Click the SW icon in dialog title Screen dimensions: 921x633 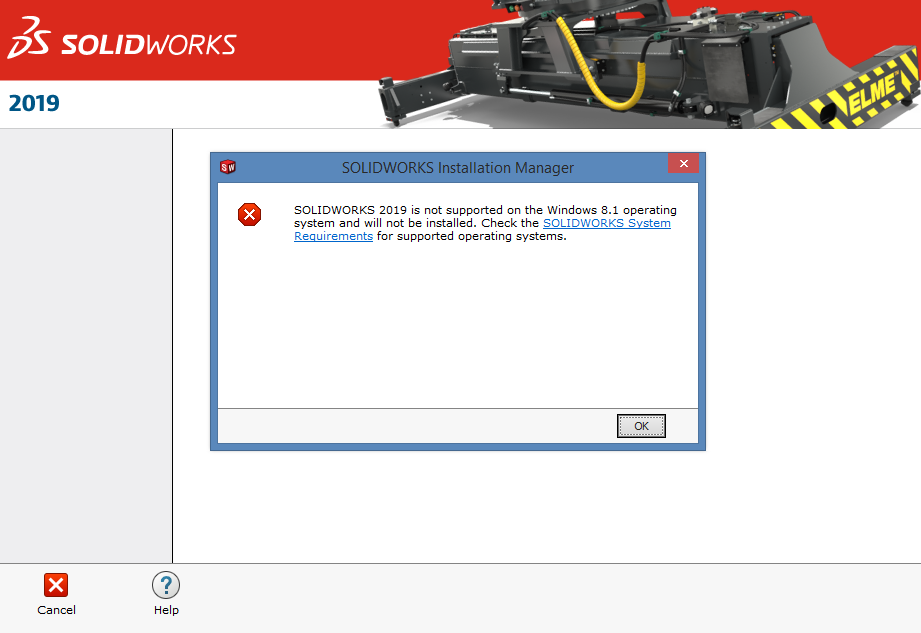coord(228,167)
